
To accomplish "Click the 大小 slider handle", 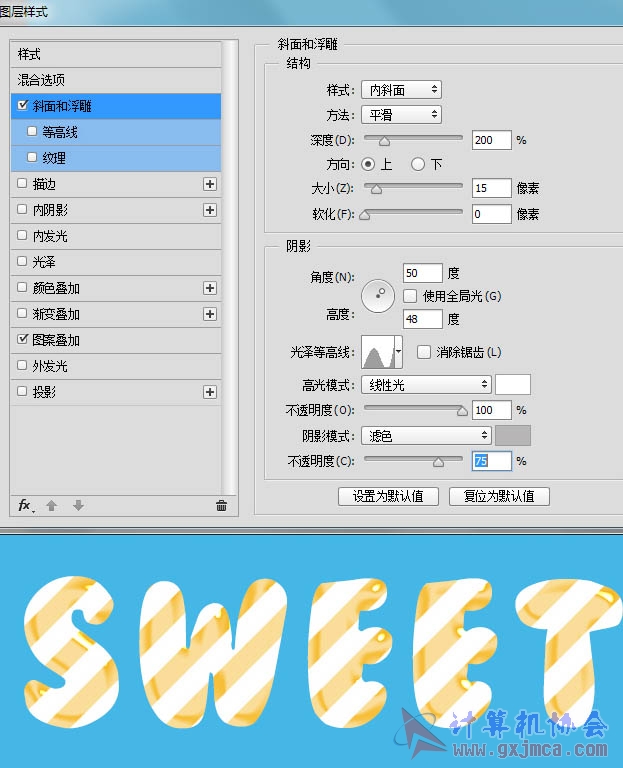I will [376, 189].
